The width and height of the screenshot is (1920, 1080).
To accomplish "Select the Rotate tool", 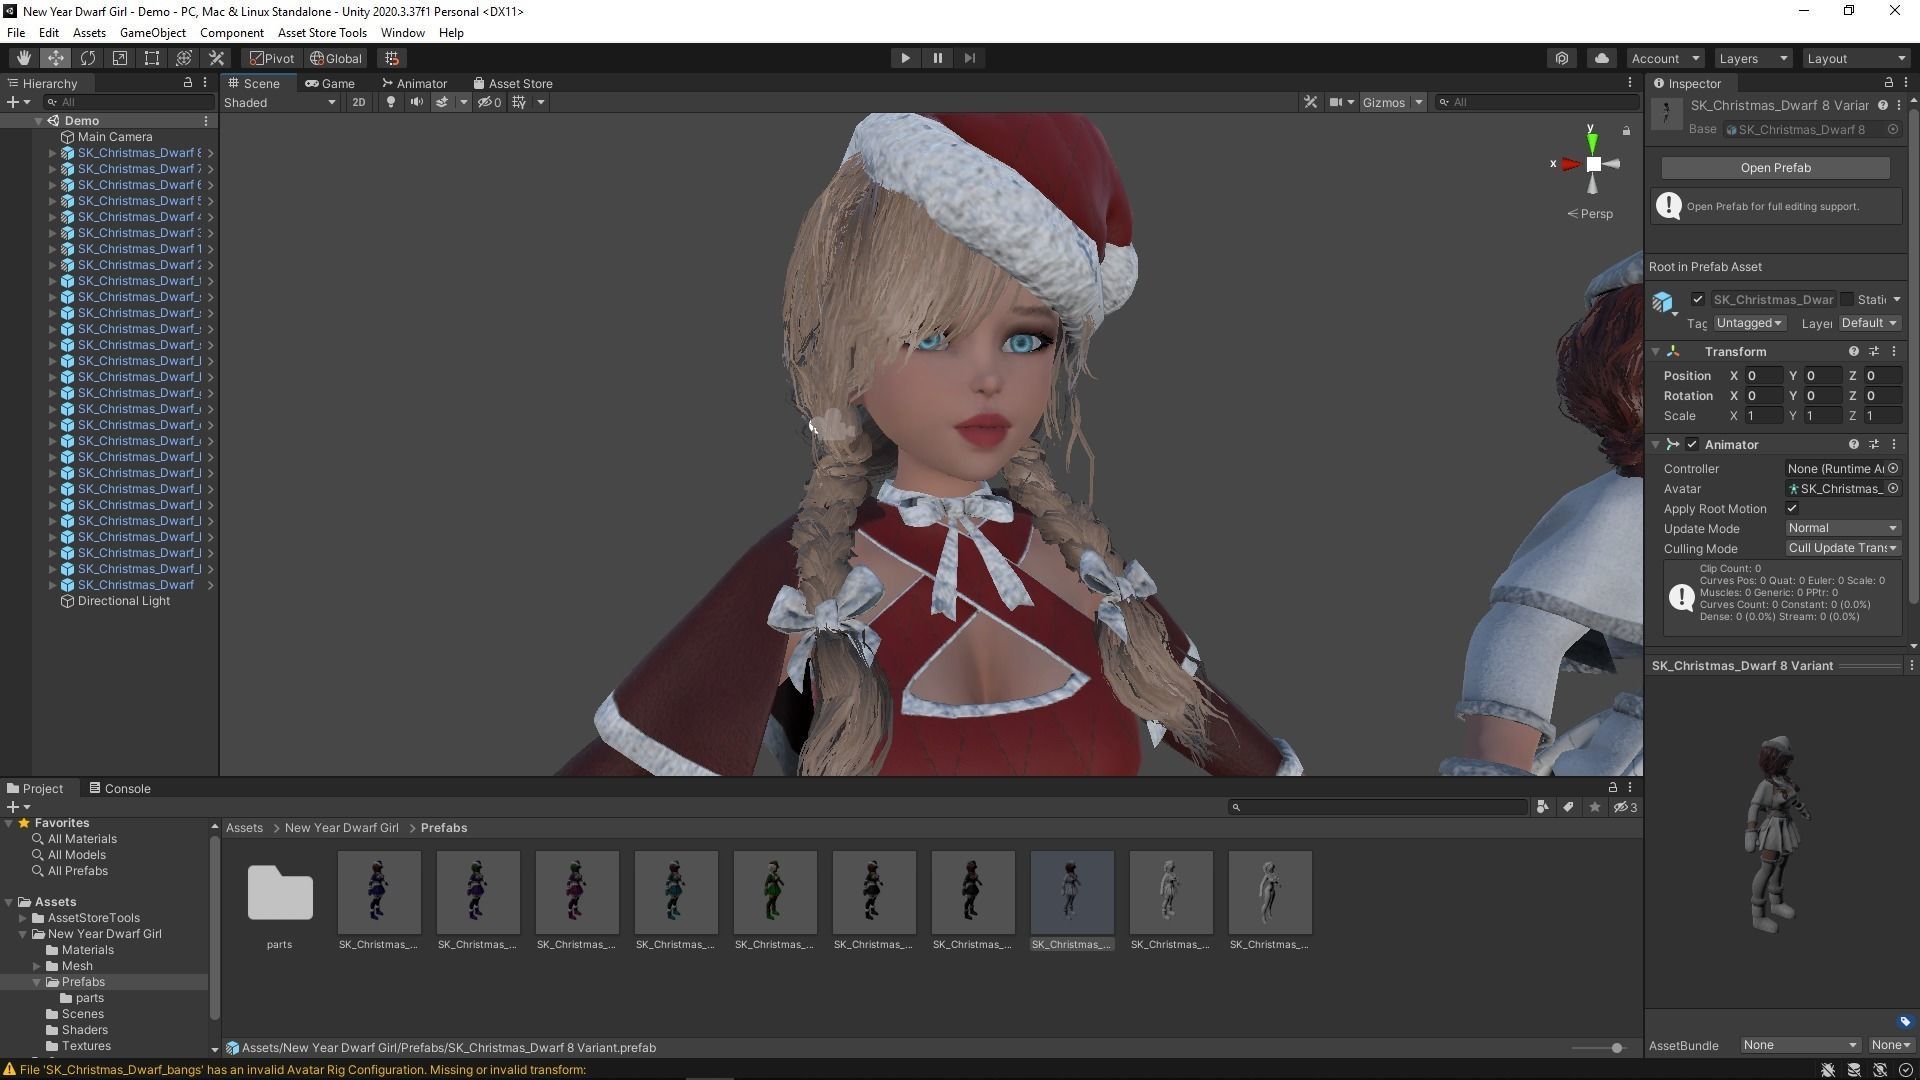I will [x=87, y=58].
